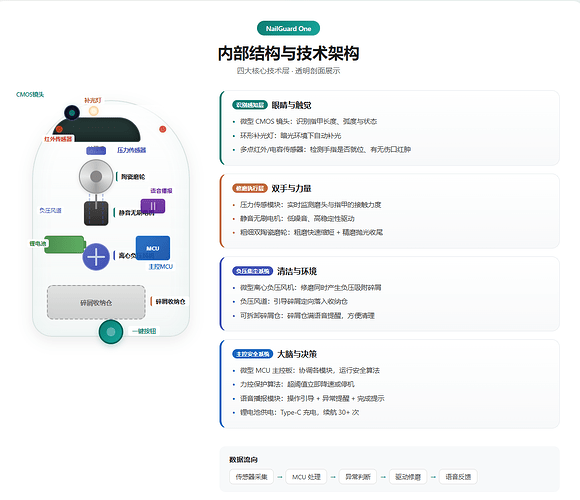Click the blue '主控安全系统' badge

point(253,354)
